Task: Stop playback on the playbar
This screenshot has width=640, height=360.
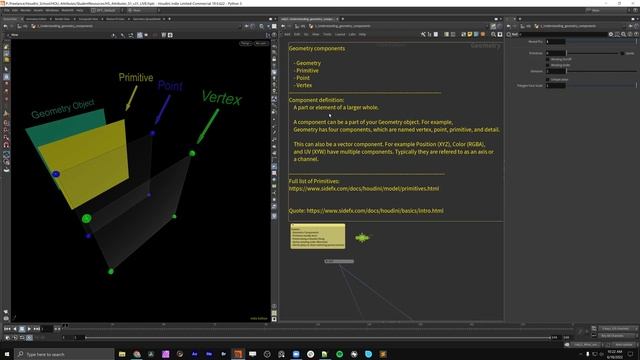Action: click(x=22, y=329)
